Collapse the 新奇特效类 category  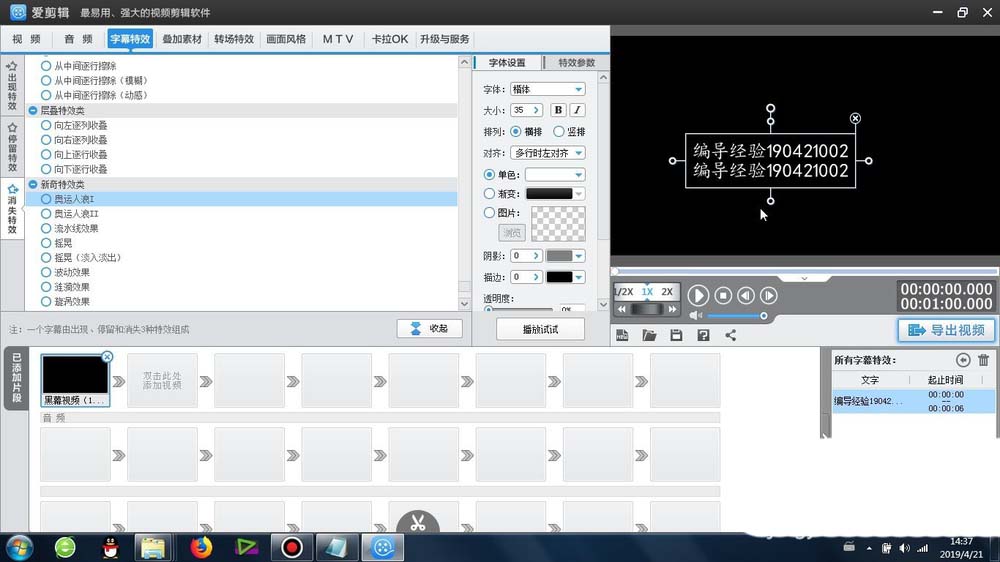pos(33,184)
